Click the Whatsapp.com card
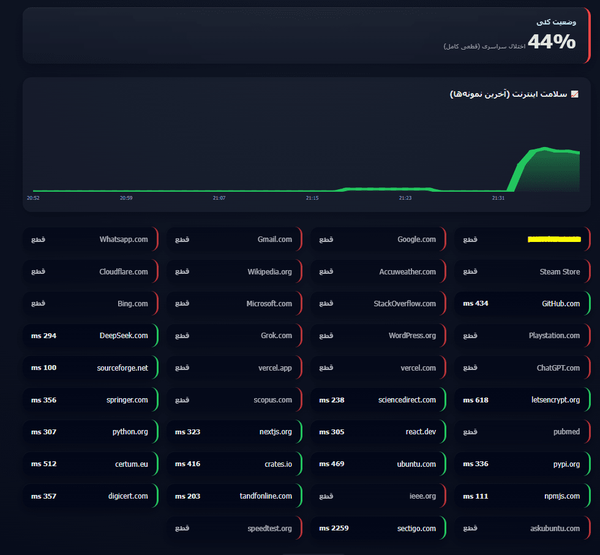This screenshot has width=600, height=555. 91,239
